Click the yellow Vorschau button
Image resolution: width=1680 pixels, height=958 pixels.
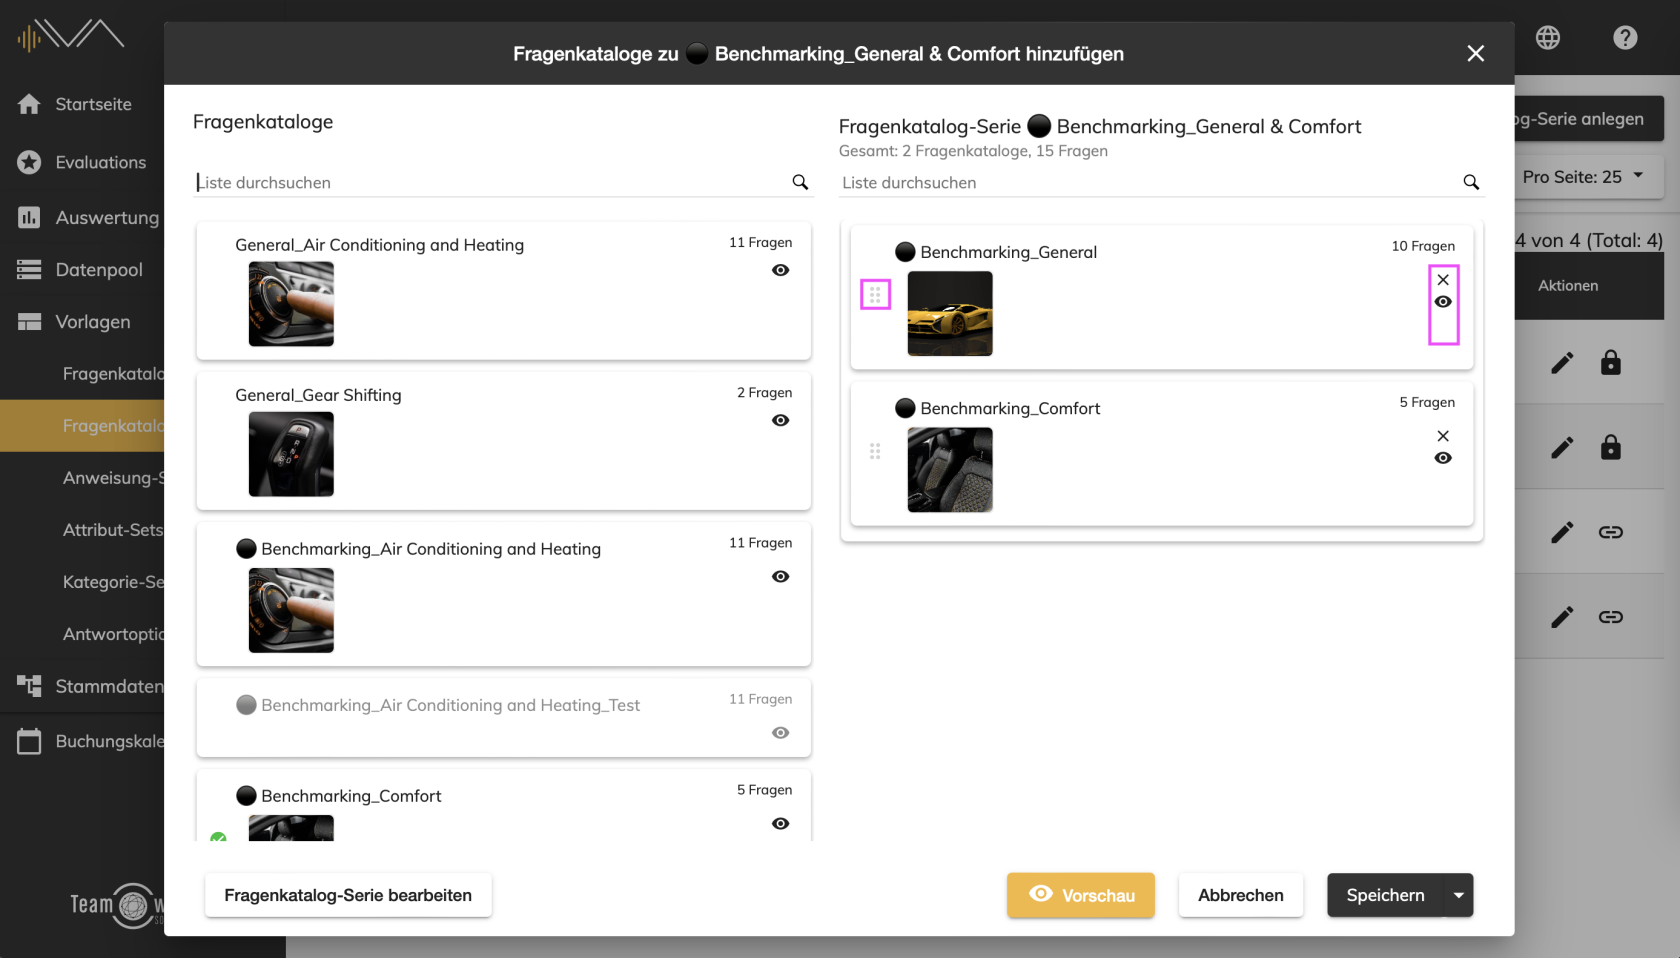pyautogui.click(x=1081, y=895)
